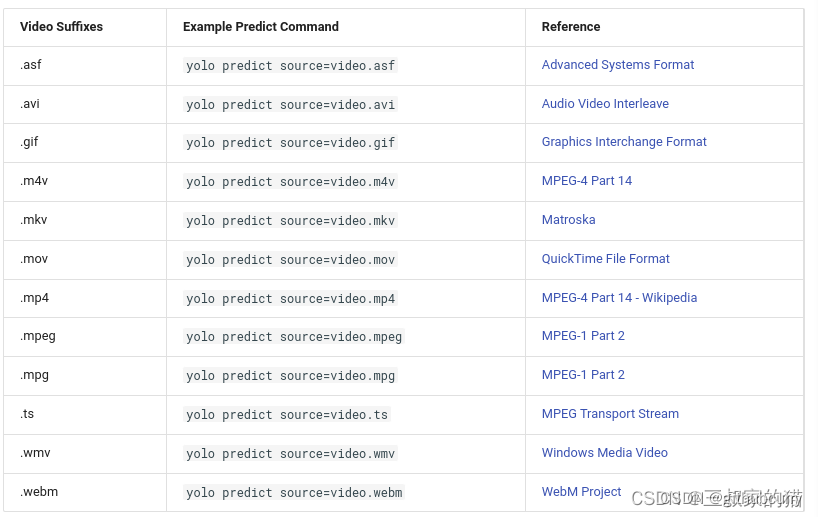818x517 pixels.
Task: Open the MPEG Transport Stream link
Action: [x=610, y=414]
